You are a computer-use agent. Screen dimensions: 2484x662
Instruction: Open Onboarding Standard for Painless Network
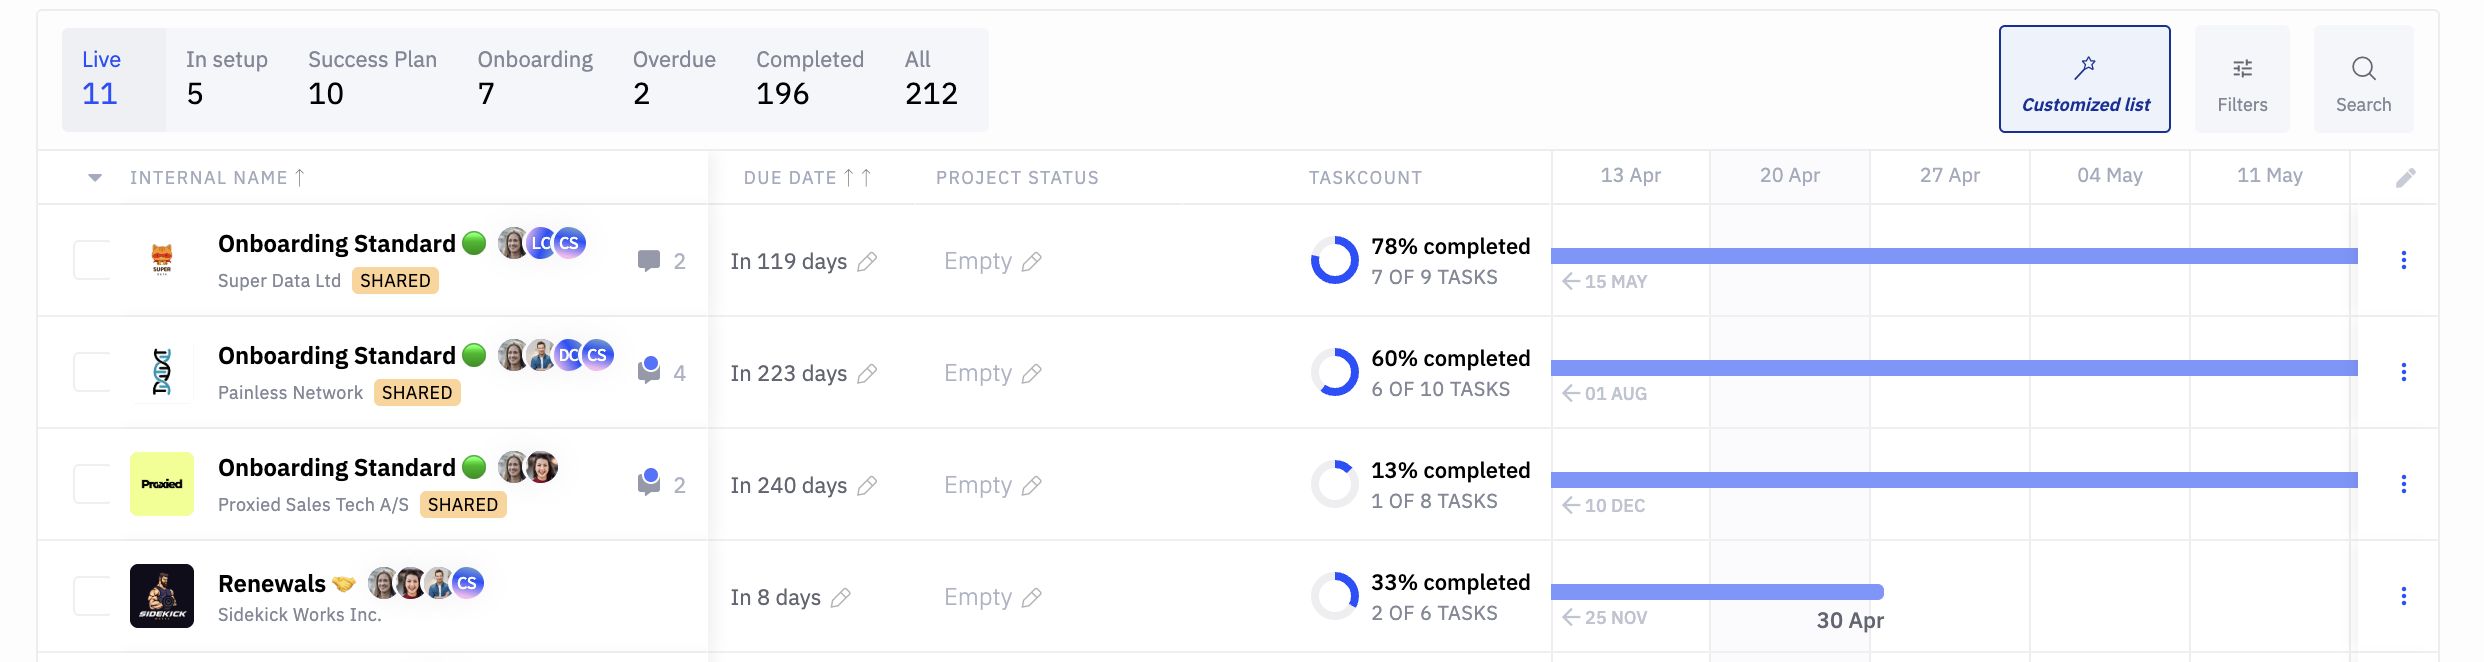[x=337, y=356]
